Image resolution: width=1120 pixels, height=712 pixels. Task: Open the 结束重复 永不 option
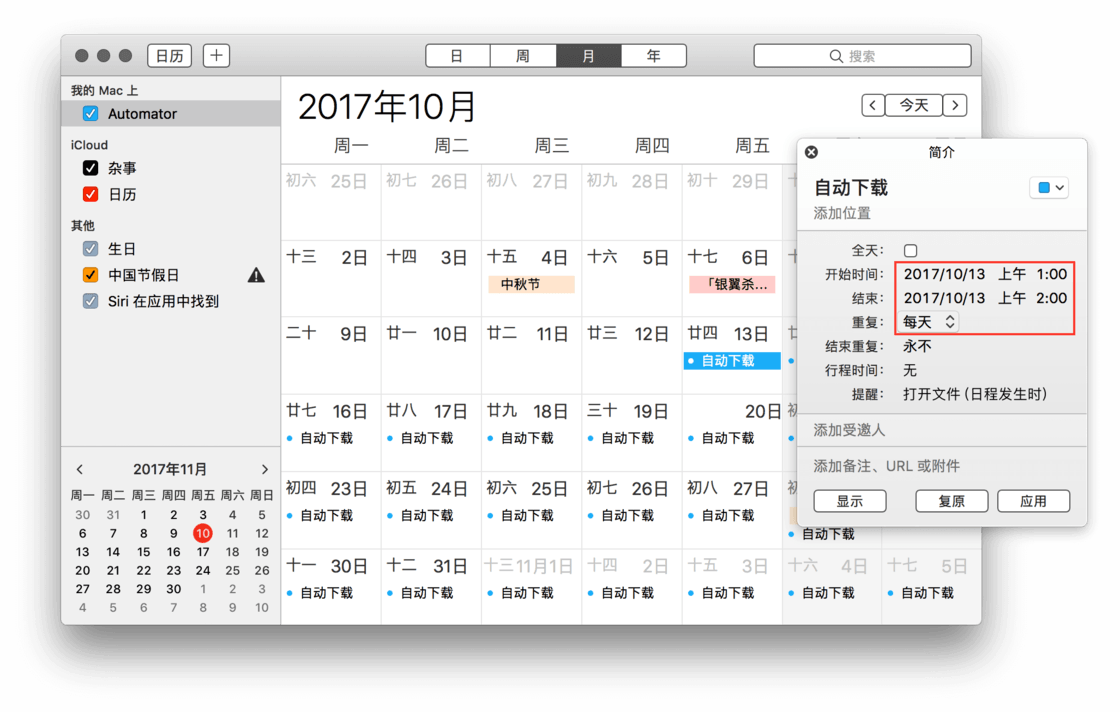coord(917,346)
